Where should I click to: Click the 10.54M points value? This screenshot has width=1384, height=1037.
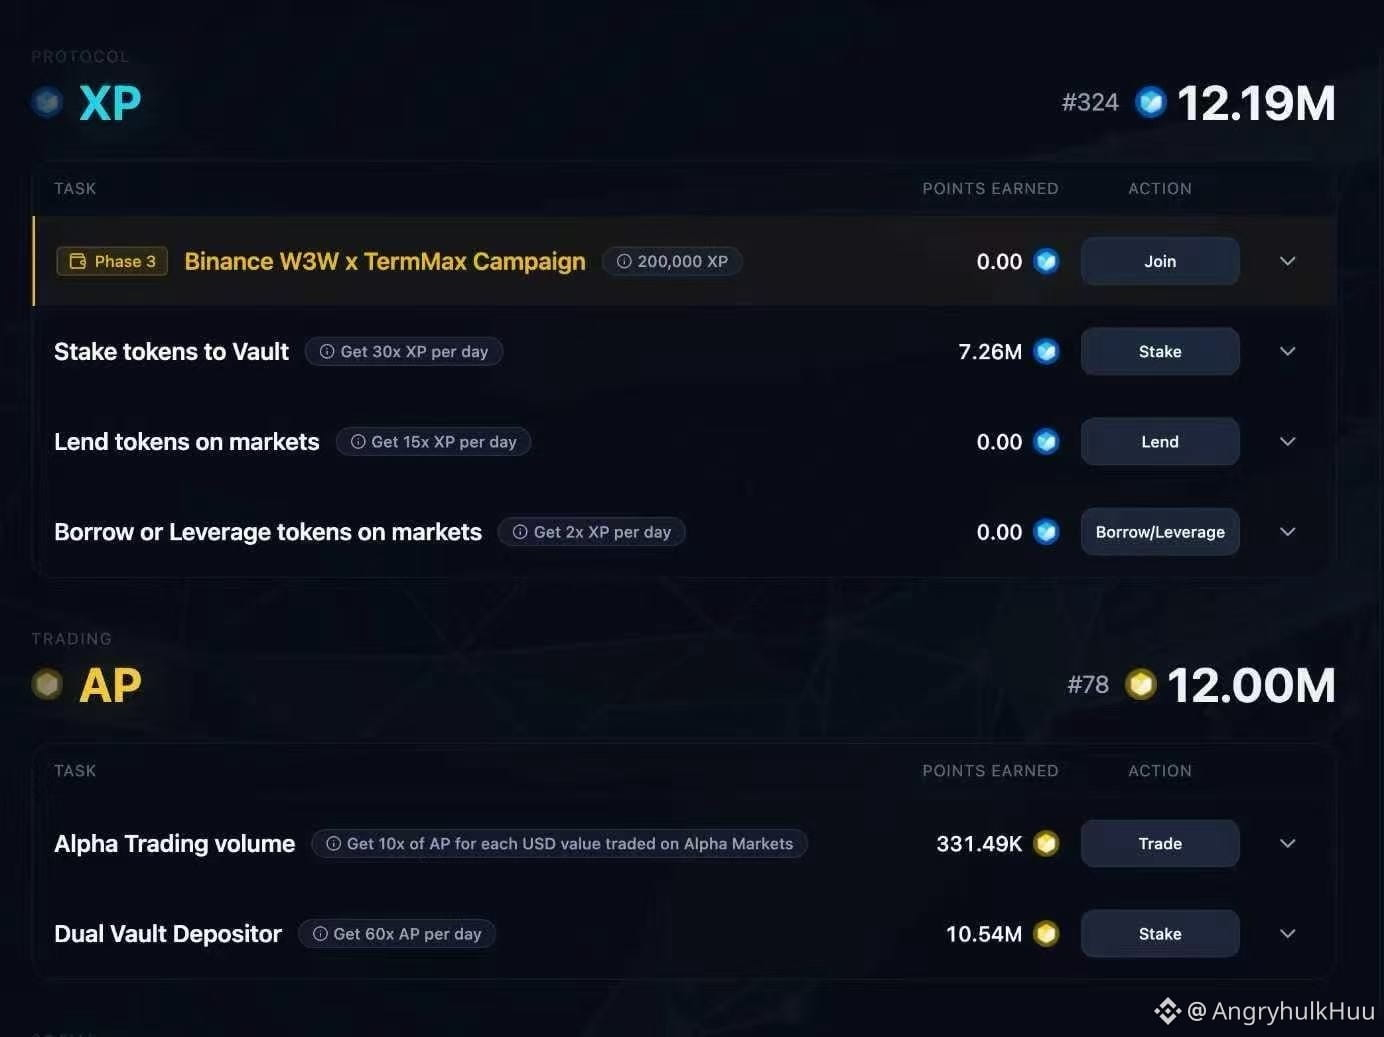click(x=984, y=933)
